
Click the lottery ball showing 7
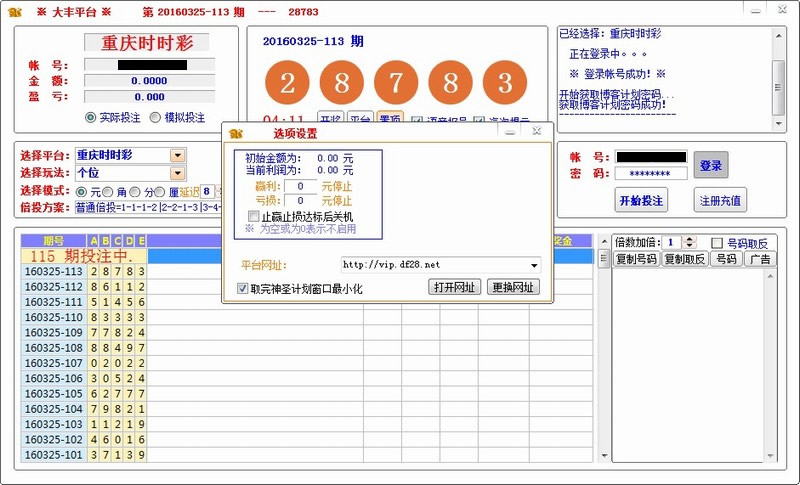point(396,83)
